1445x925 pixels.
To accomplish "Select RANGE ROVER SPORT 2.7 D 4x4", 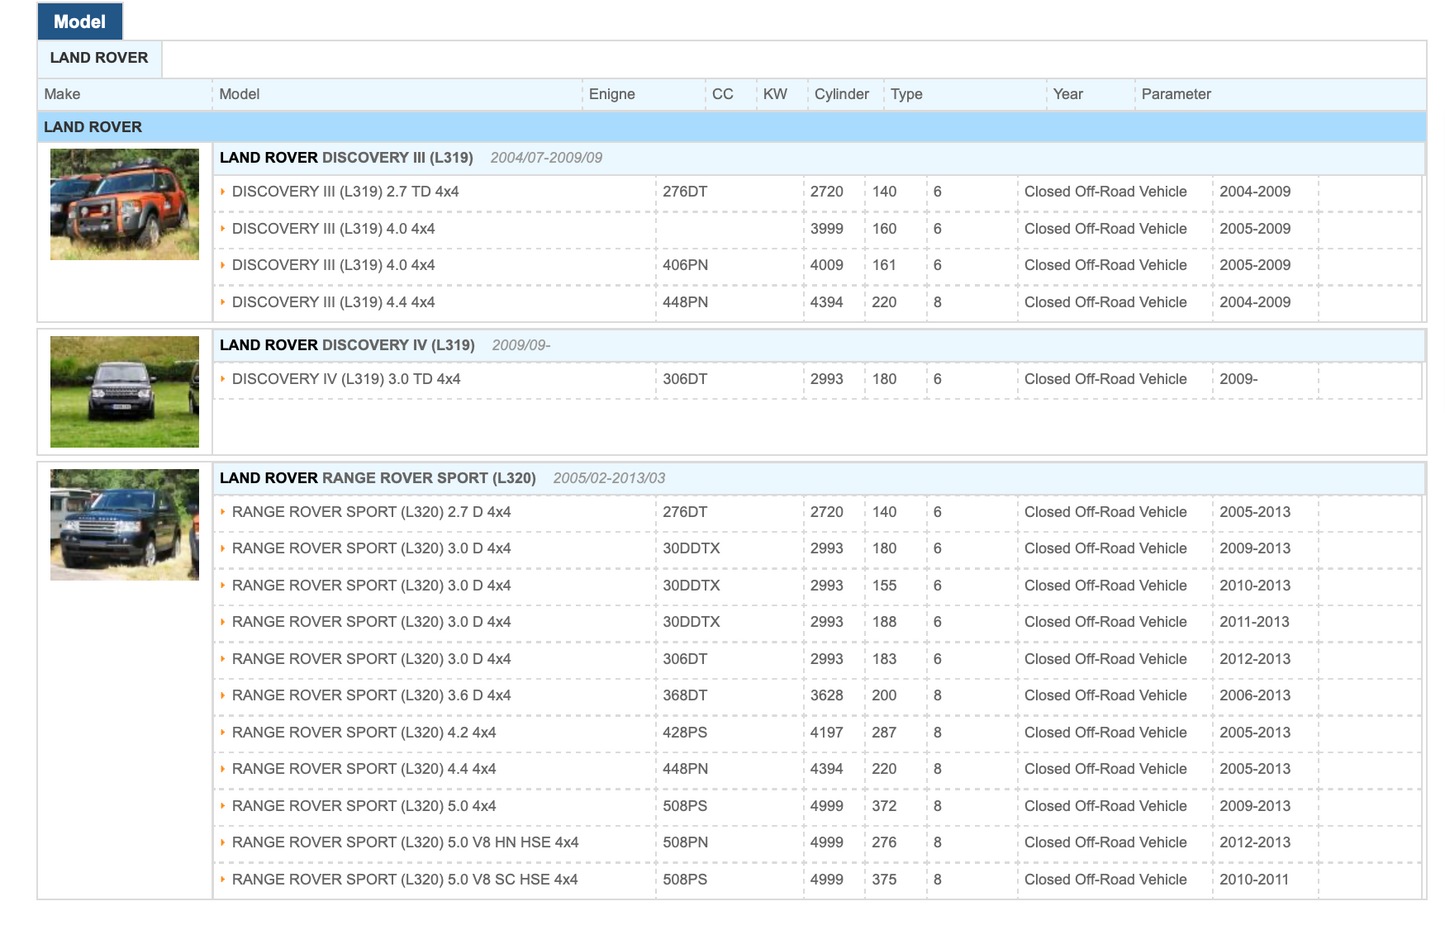I will [371, 512].
